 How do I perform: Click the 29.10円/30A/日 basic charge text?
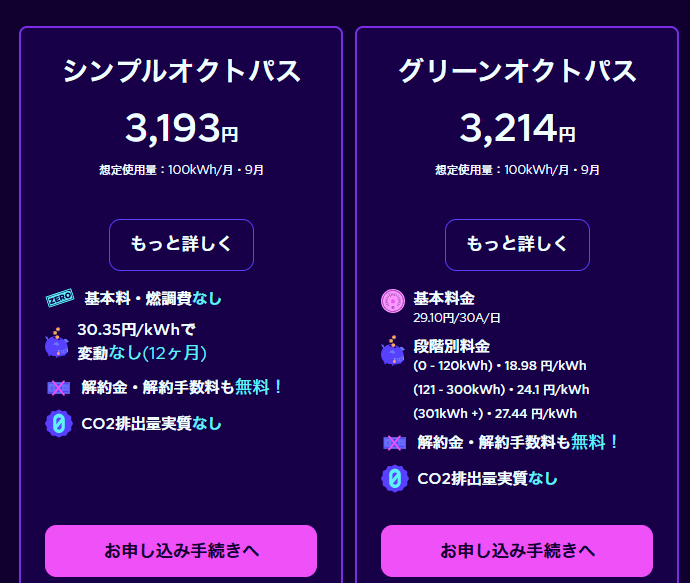pos(454,317)
